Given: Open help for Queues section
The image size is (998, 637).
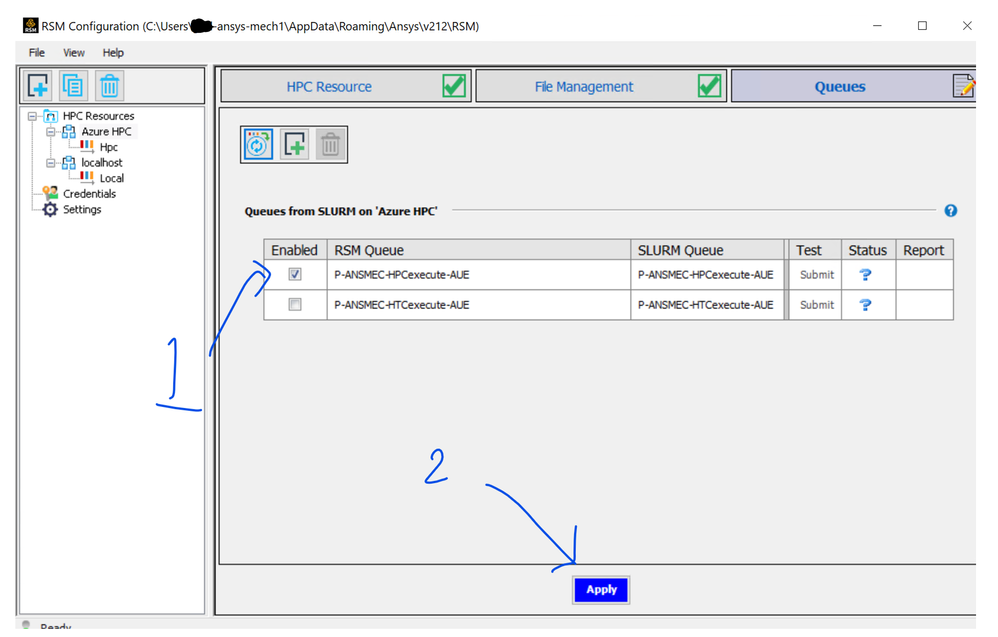Looking at the screenshot, I should (x=950, y=211).
